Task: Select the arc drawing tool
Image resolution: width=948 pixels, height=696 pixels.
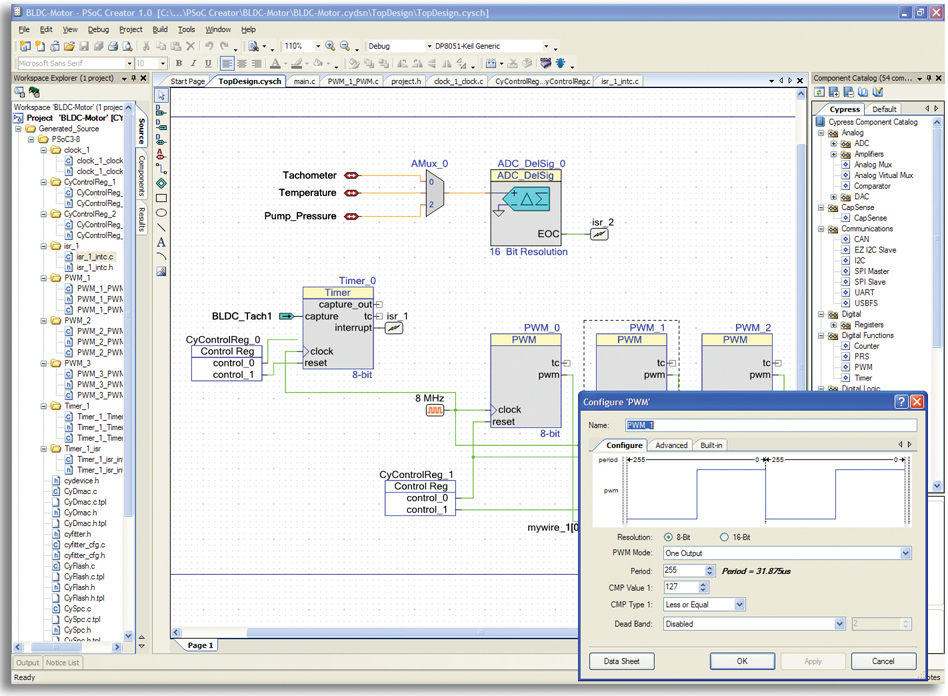Action: [x=161, y=256]
